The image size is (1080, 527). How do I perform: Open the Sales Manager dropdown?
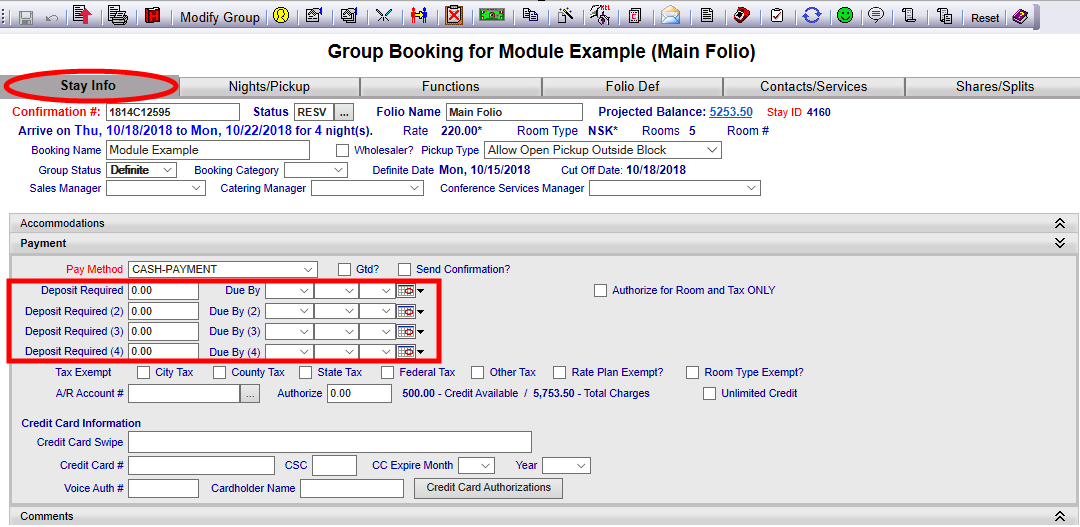(x=156, y=188)
